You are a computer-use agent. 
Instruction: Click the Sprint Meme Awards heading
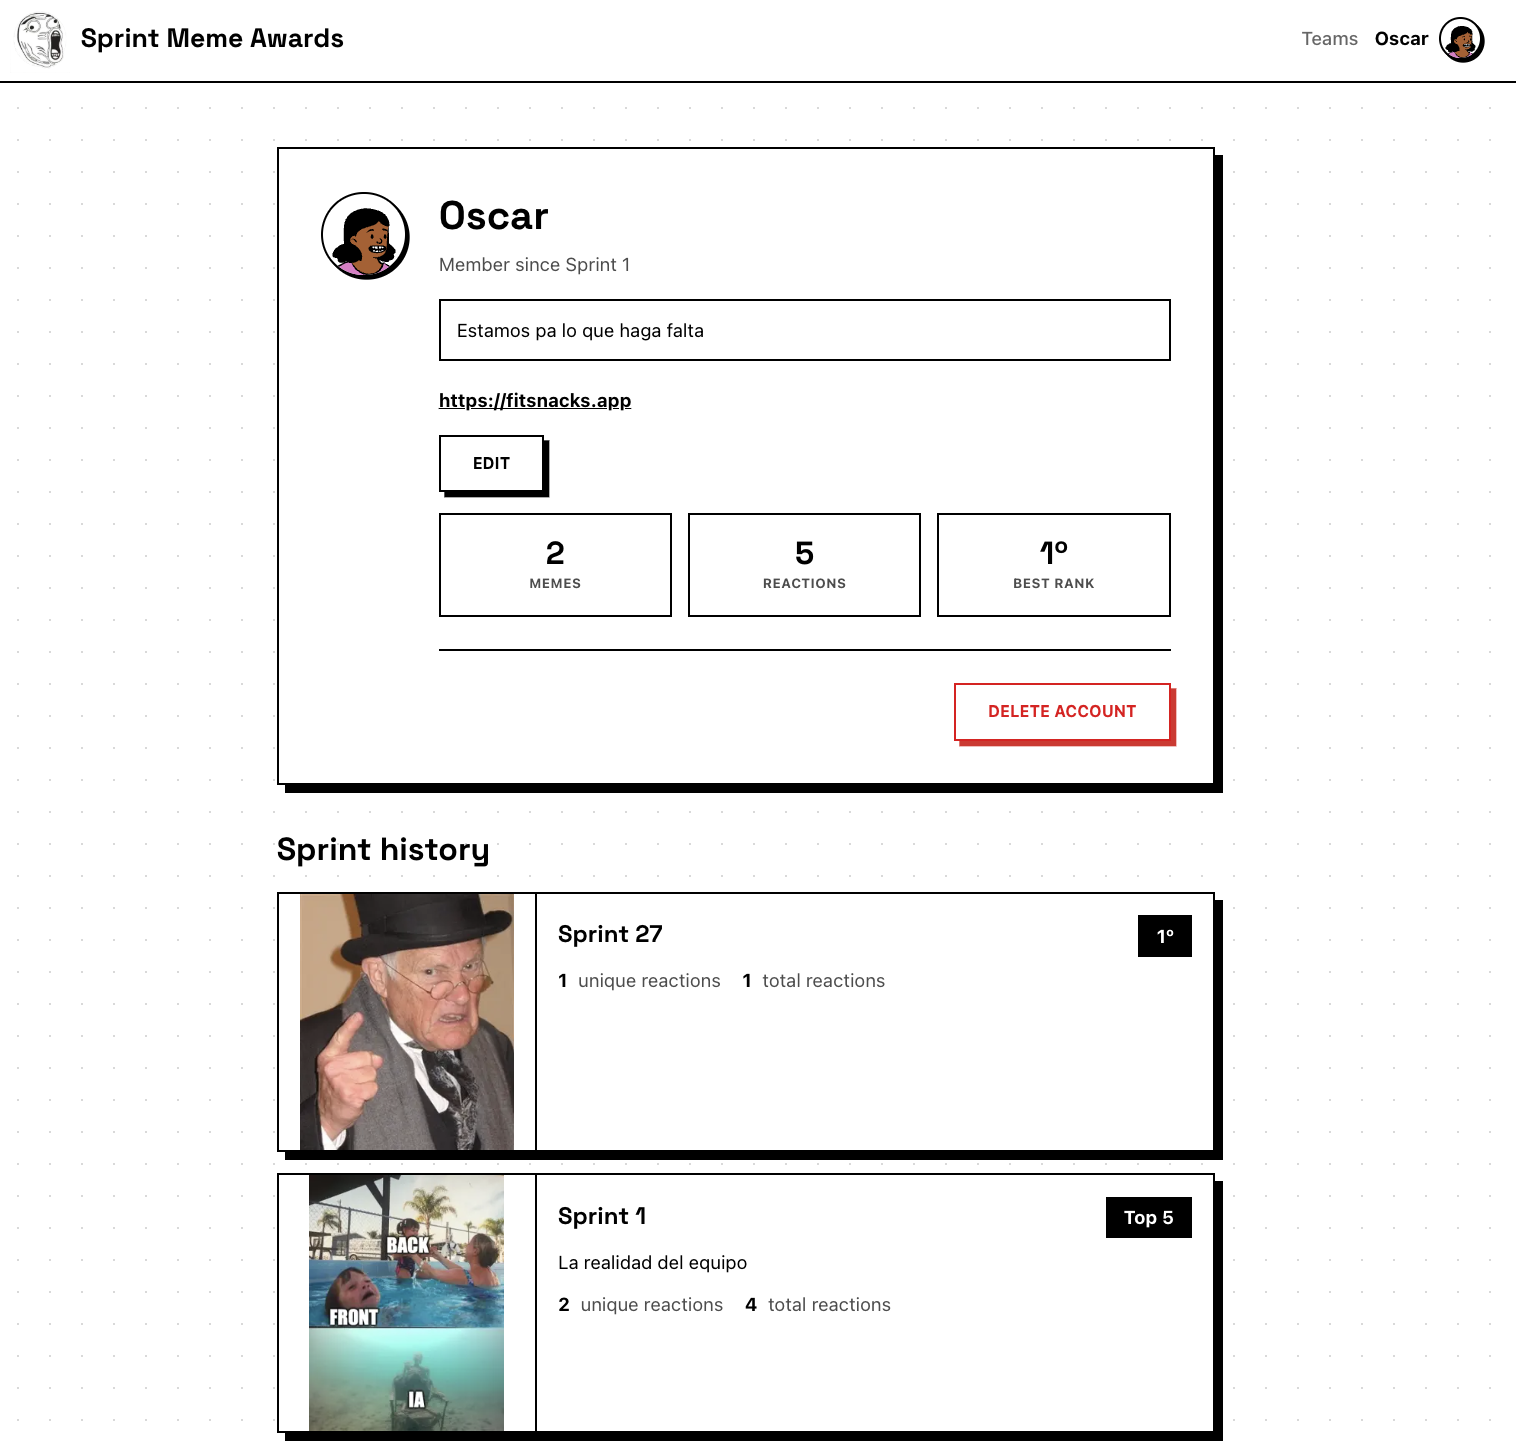click(x=213, y=39)
